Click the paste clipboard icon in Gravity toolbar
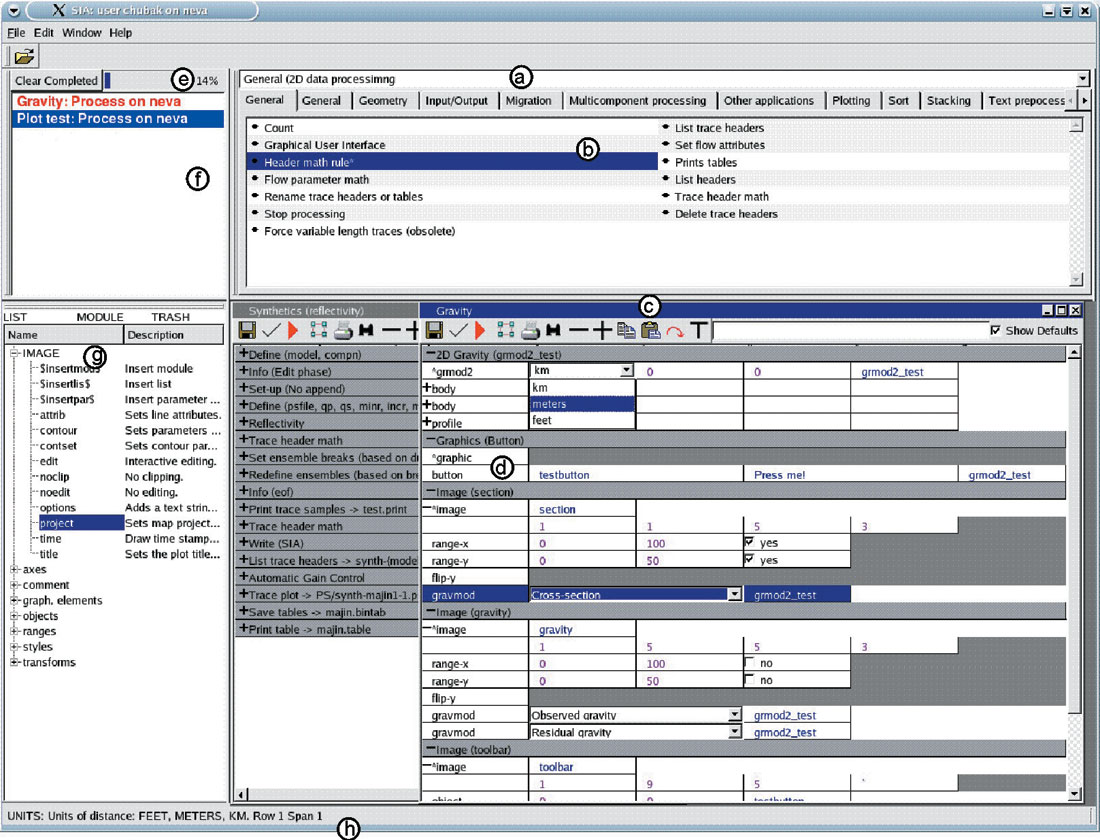1100x840 pixels. 651,330
